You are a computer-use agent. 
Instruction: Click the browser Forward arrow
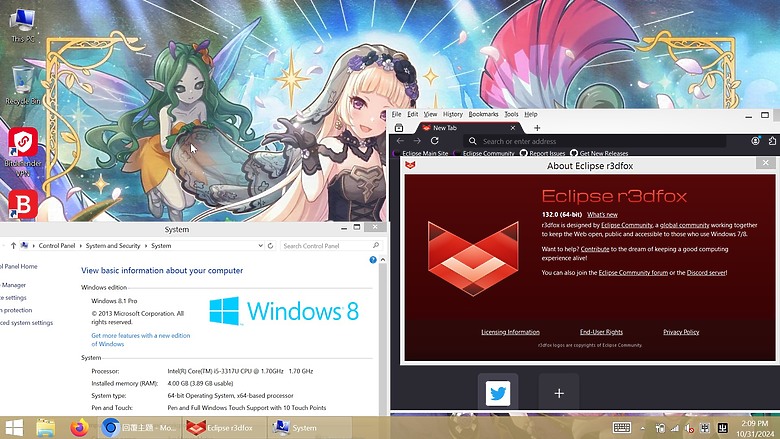click(x=417, y=141)
